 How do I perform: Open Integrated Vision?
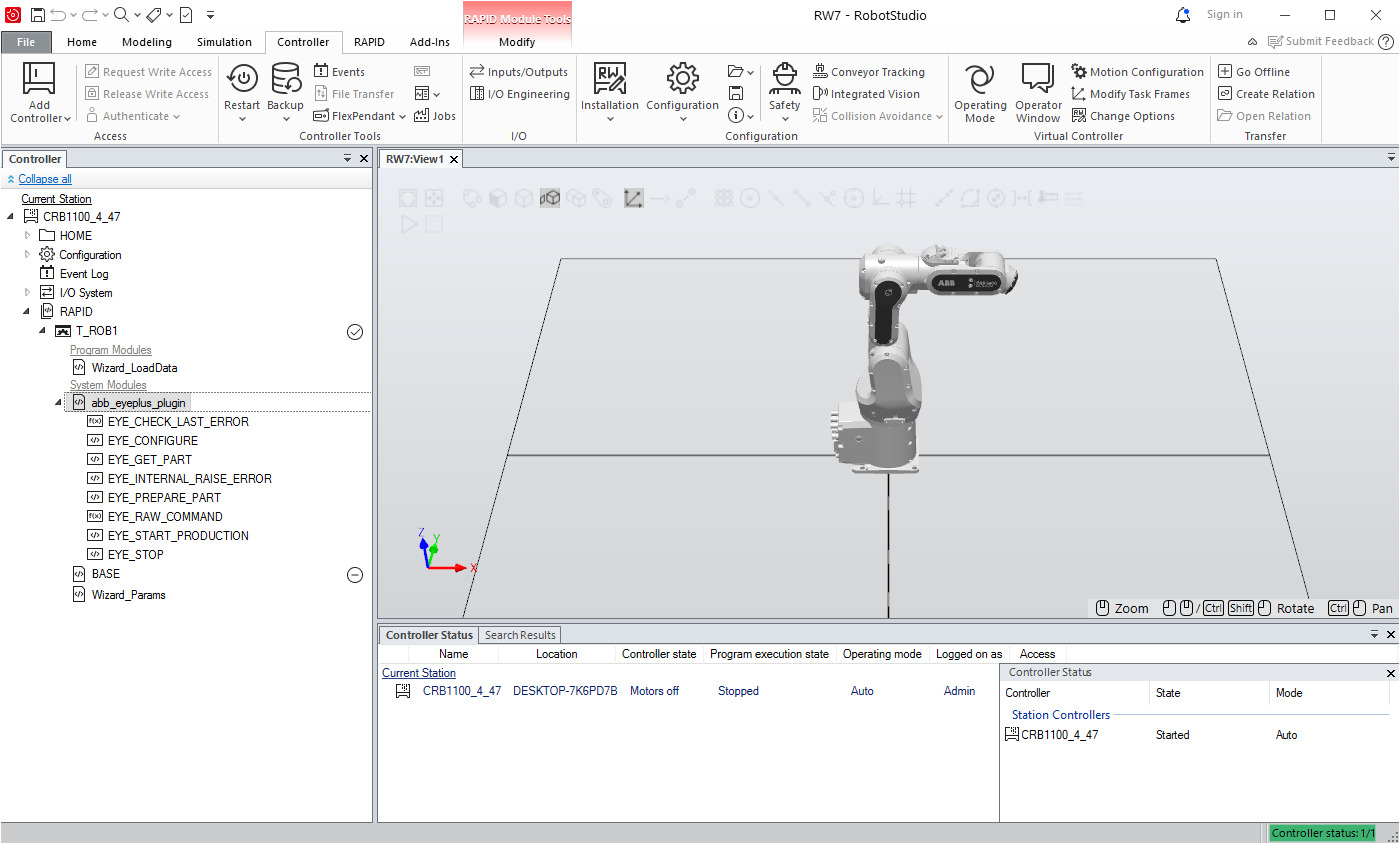(866, 94)
